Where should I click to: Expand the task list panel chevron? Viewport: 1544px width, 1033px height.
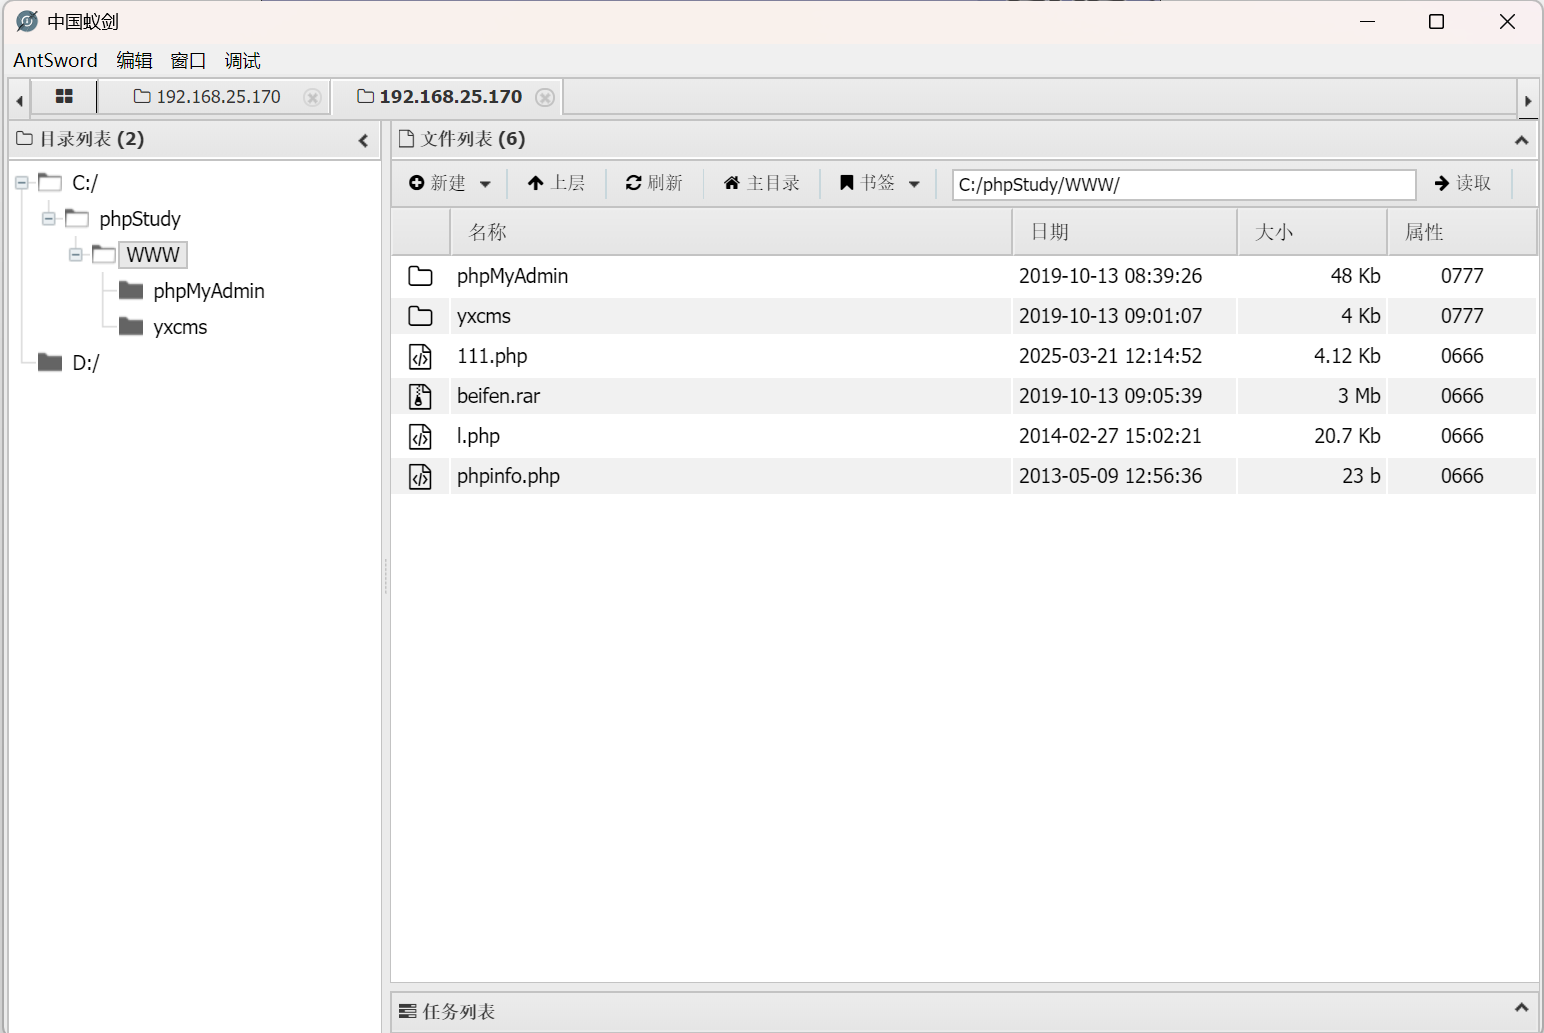1521,1008
